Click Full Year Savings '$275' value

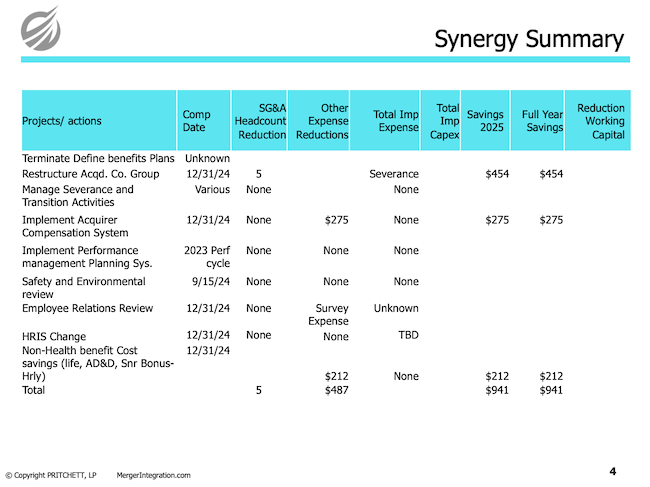click(x=551, y=220)
